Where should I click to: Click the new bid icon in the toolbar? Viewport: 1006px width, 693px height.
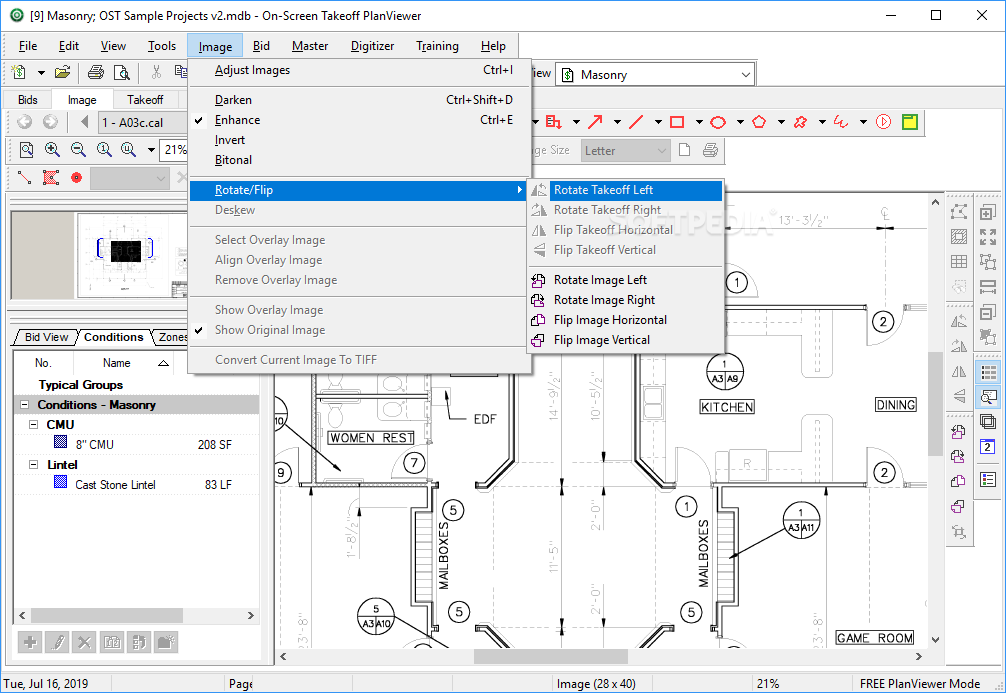pos(19,73)
